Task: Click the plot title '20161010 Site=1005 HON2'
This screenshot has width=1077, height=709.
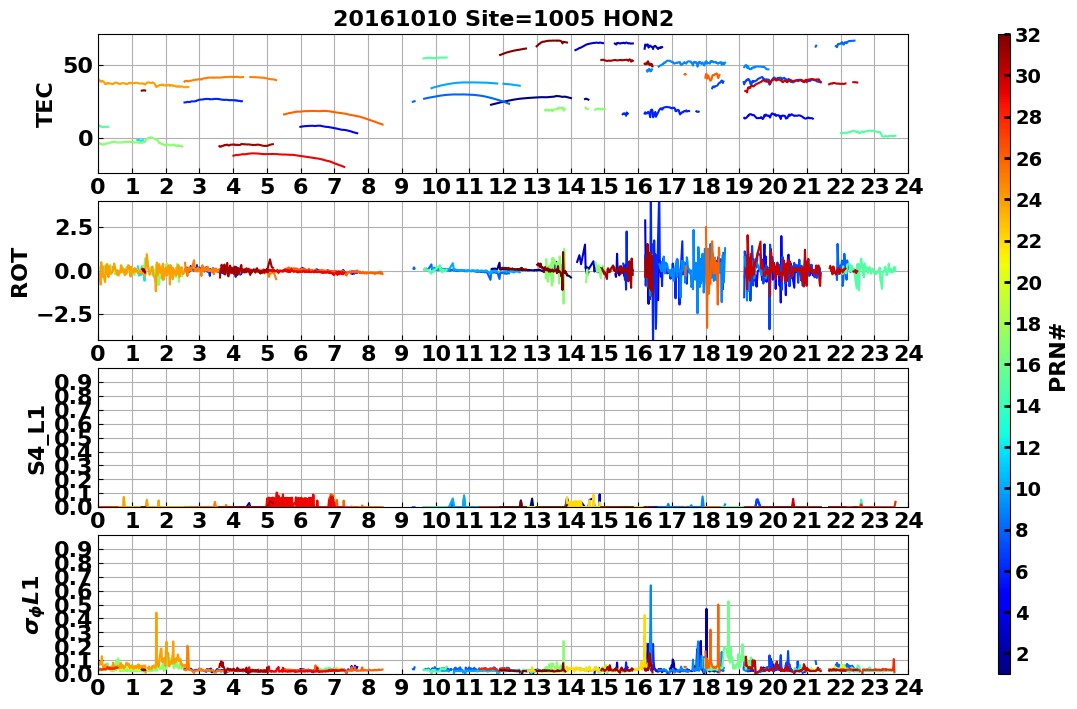Action: click(x=503, y=19)
